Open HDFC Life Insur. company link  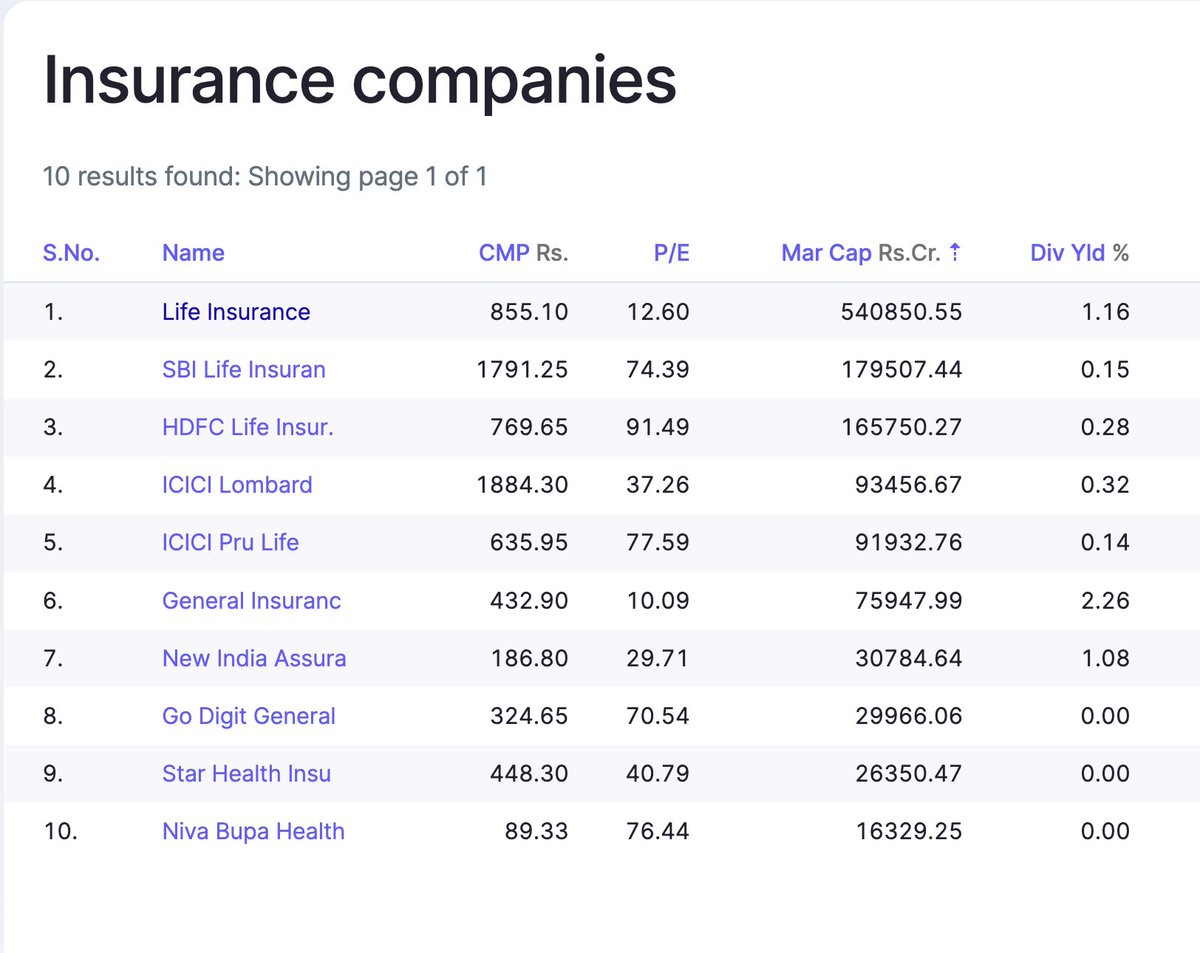coord(248,428)
